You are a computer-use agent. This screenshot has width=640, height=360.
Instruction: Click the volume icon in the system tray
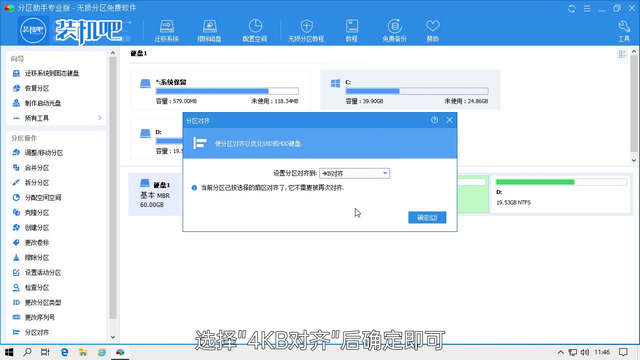point(584,352)
